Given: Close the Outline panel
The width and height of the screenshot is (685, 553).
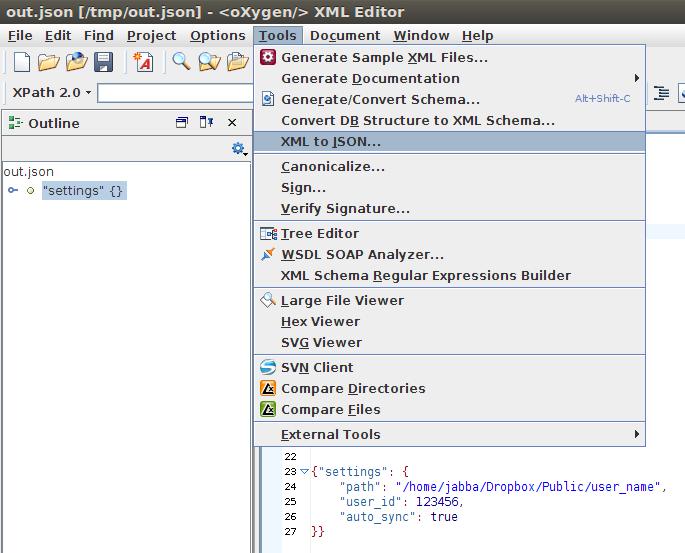Looking at the screenshot, I should pos(232,123).
